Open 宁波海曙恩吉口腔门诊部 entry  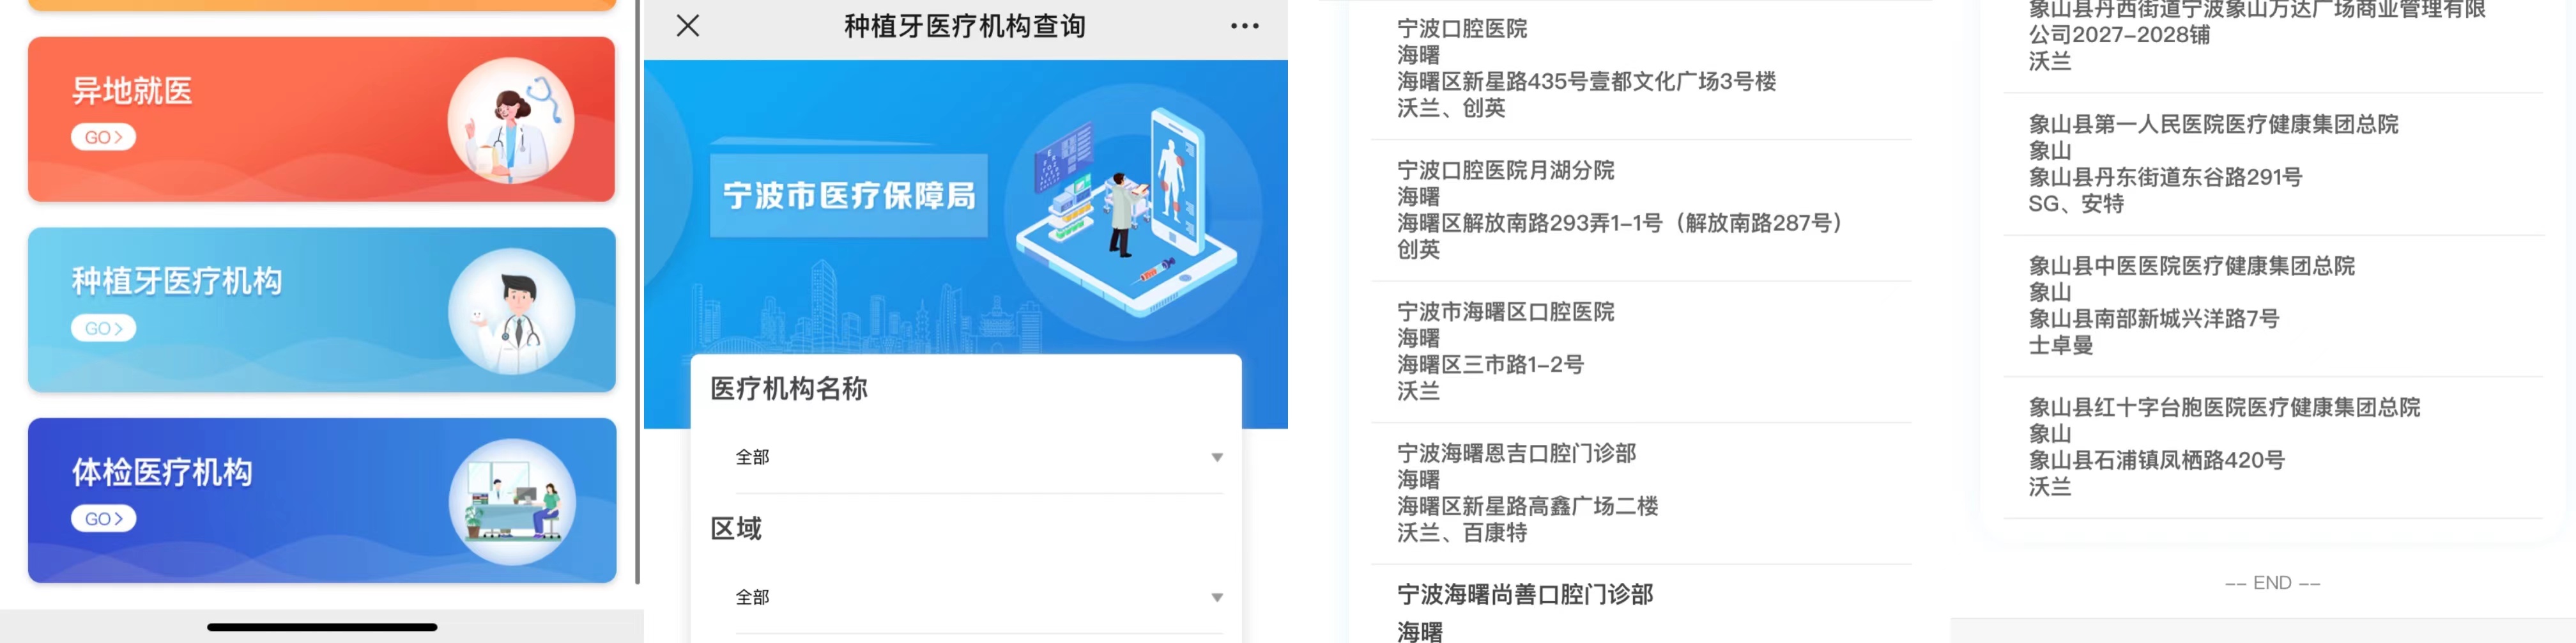pyautogui.click(x=1640, y=493)
